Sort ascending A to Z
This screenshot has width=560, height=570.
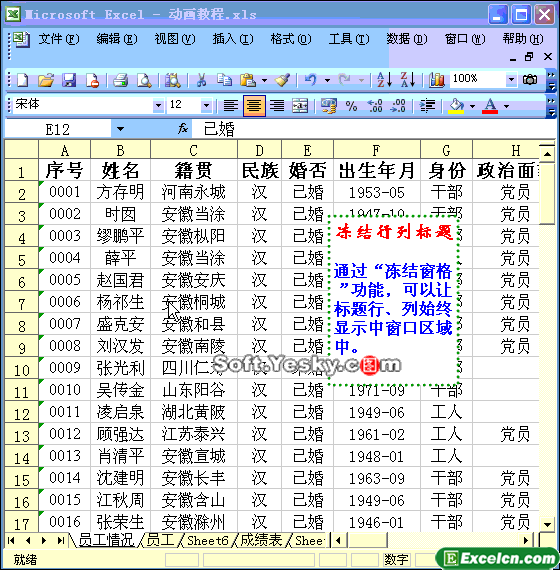click(x=384, y=80)
